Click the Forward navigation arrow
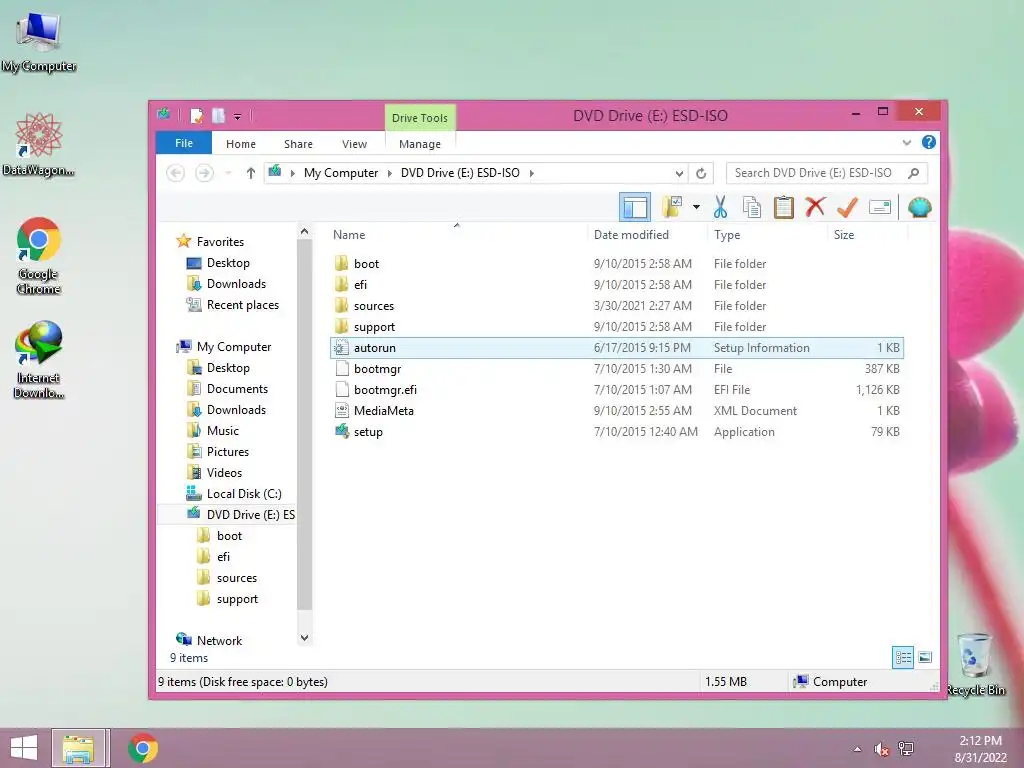 (x=204, y=173)
